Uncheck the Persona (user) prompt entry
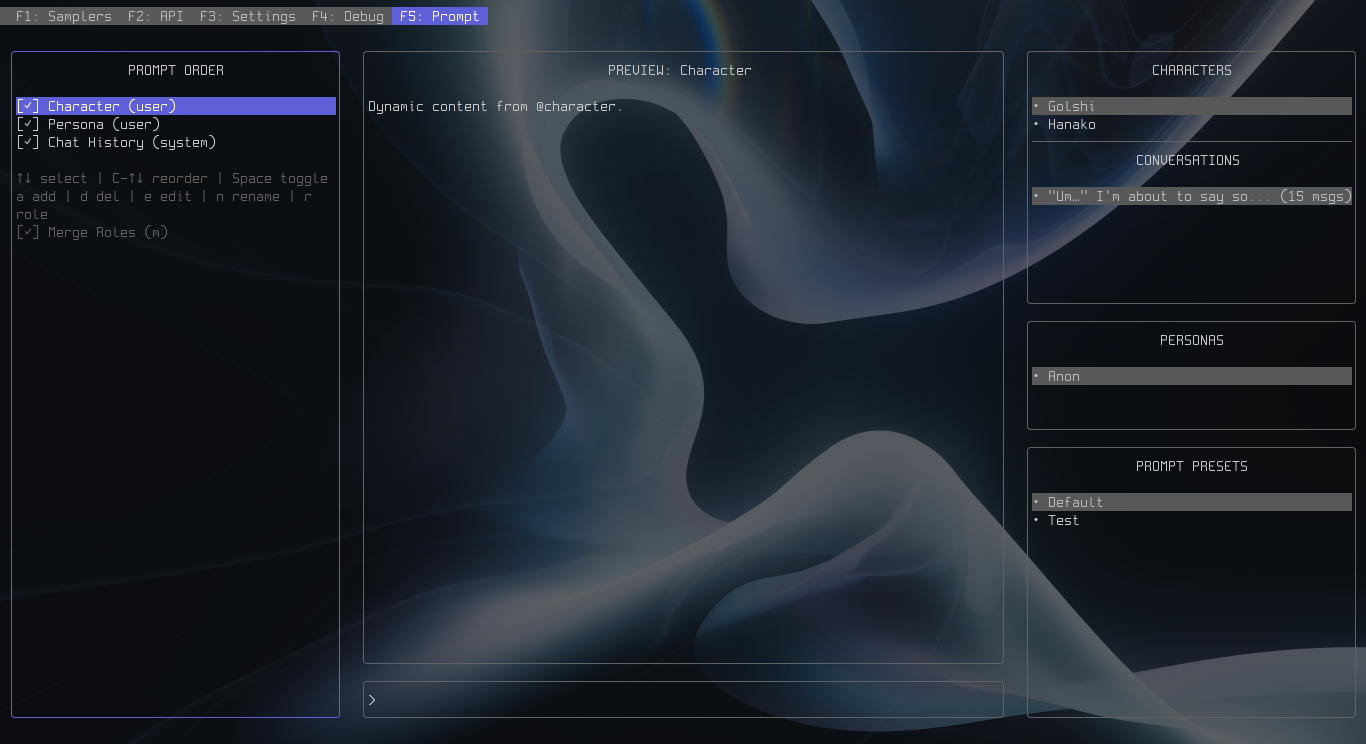1366x744 pixels. point(28,124)
